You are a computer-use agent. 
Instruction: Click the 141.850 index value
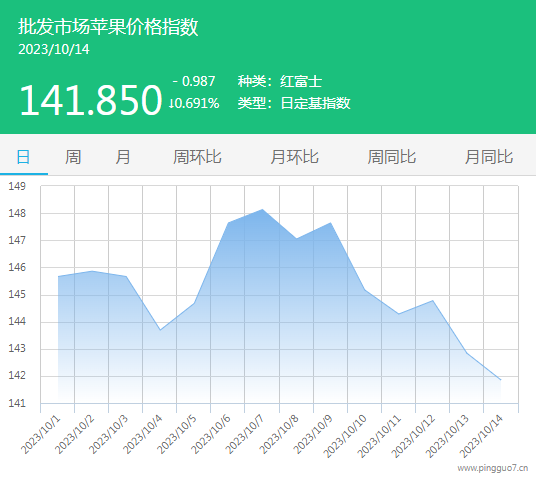click(x=91, y=100)
